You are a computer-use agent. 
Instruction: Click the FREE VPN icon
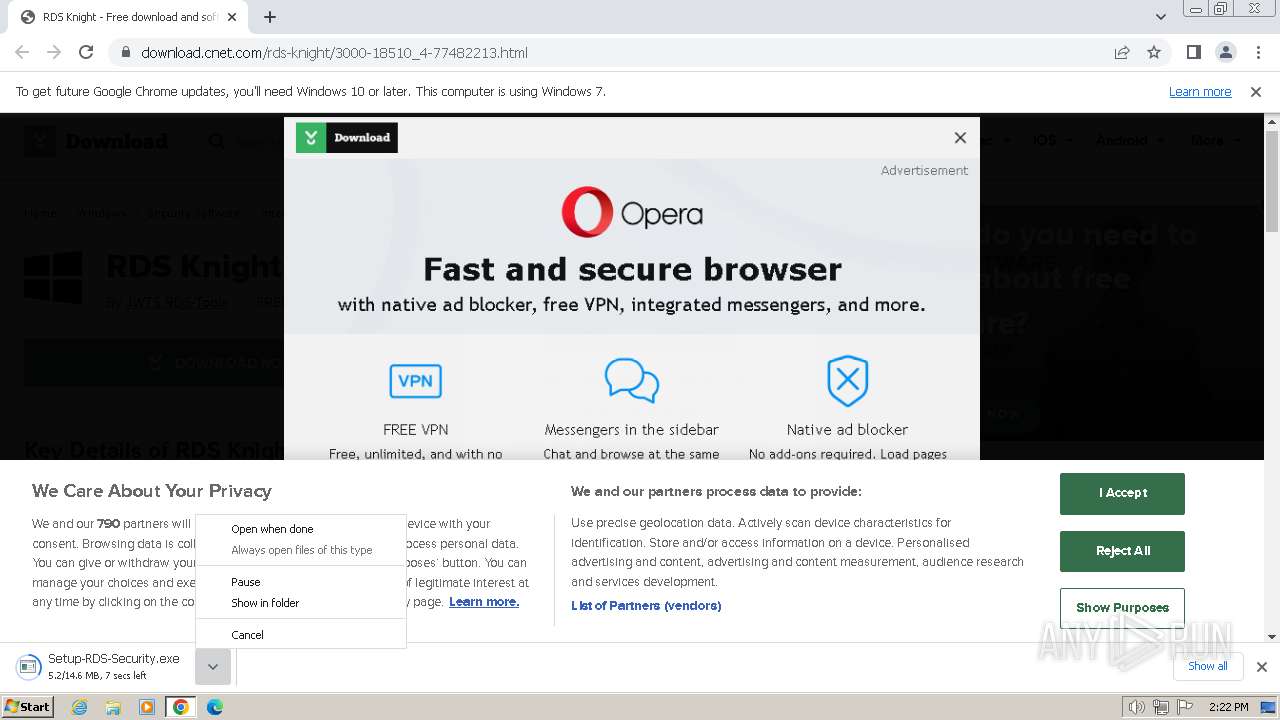[415, 381]
